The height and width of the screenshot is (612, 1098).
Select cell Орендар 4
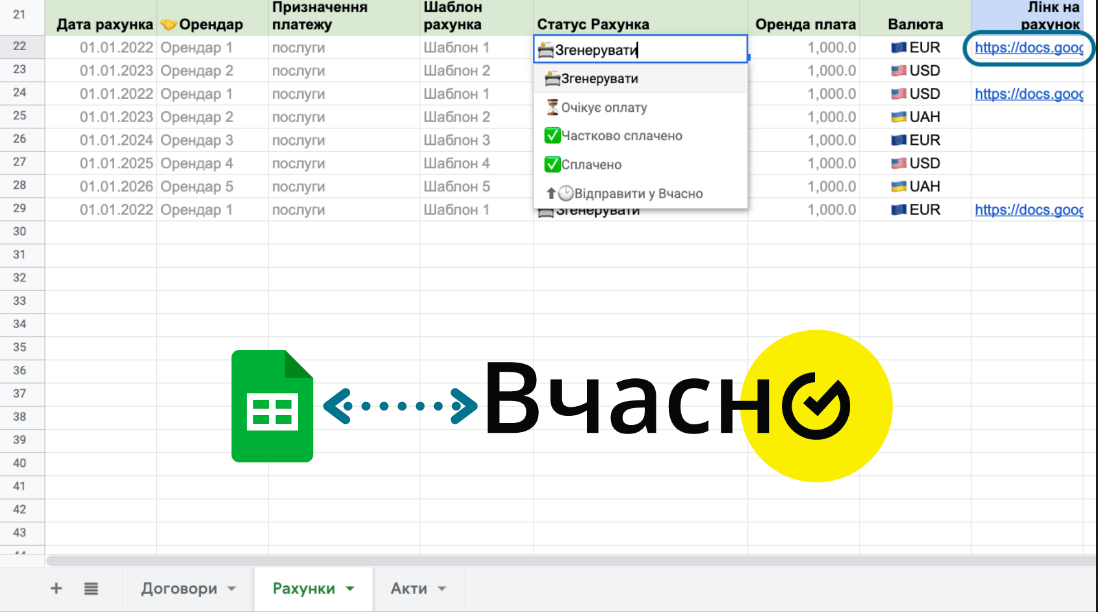pos(212,163)
